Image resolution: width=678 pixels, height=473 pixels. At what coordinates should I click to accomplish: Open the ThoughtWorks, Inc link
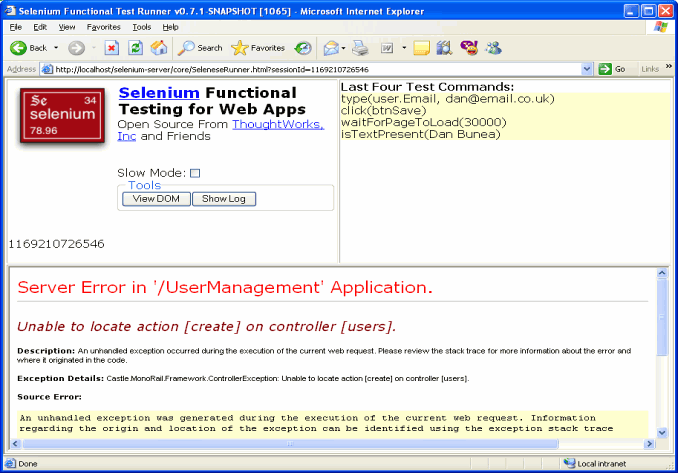[278, 125]
